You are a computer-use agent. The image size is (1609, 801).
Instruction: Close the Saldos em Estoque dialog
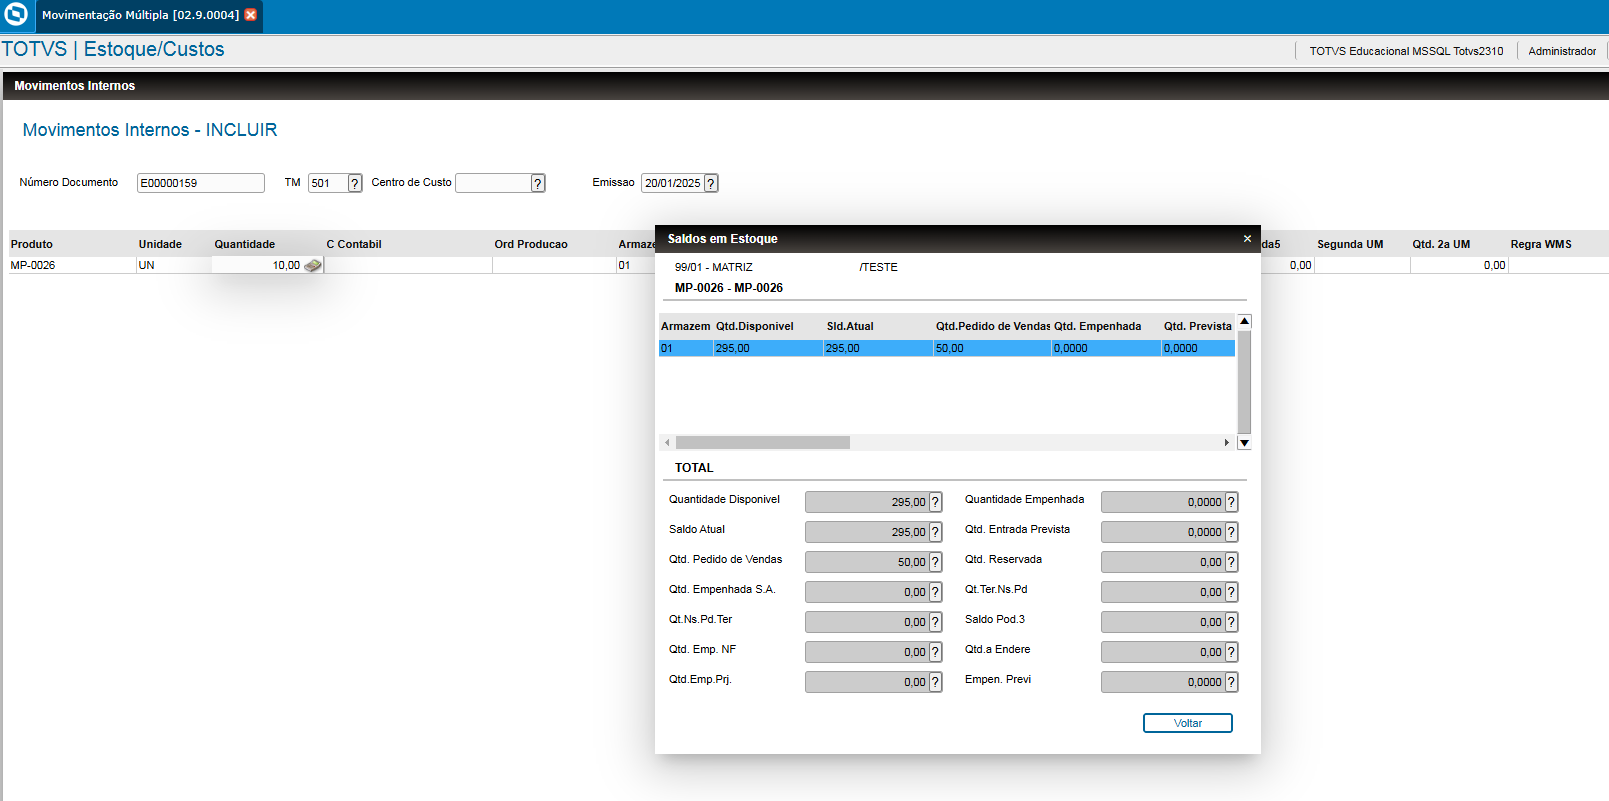pyautogui.click(x=1247, y=238)
